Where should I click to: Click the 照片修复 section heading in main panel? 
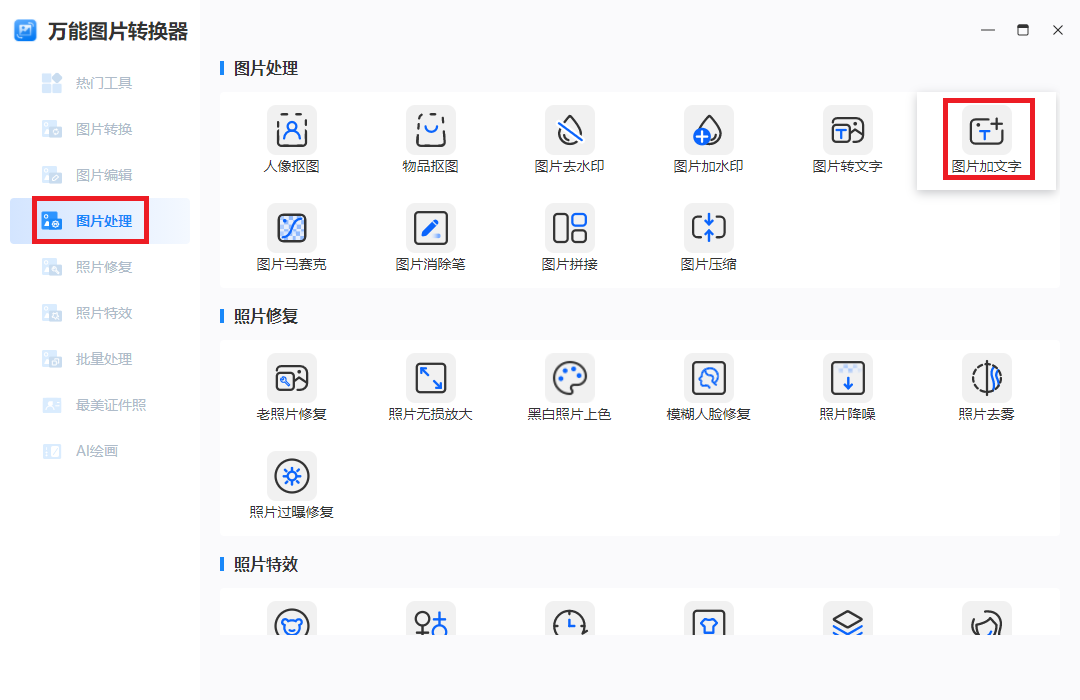point(266,316)
